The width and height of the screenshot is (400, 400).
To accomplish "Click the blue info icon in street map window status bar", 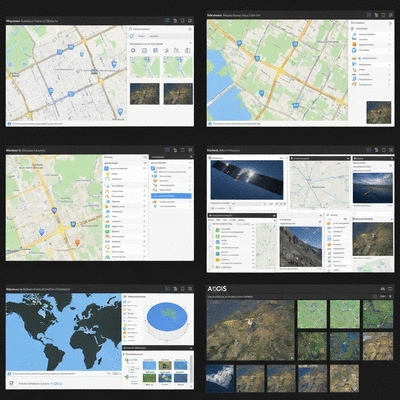I will (10, 124).
